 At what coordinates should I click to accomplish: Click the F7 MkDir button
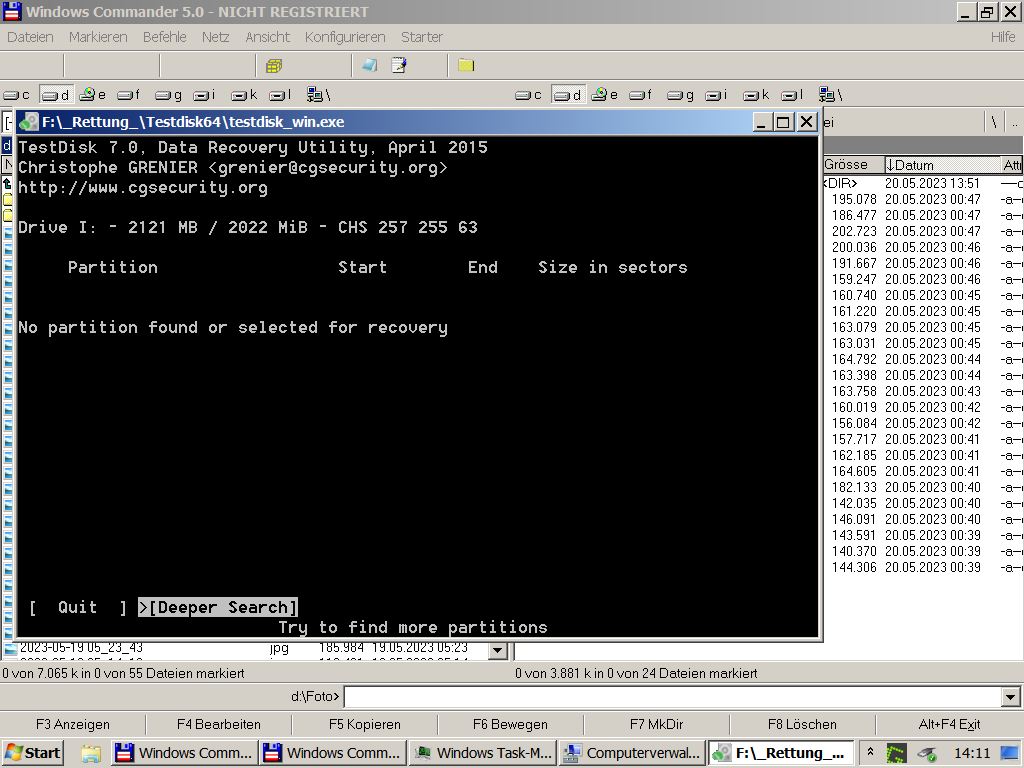click(656, 724)
